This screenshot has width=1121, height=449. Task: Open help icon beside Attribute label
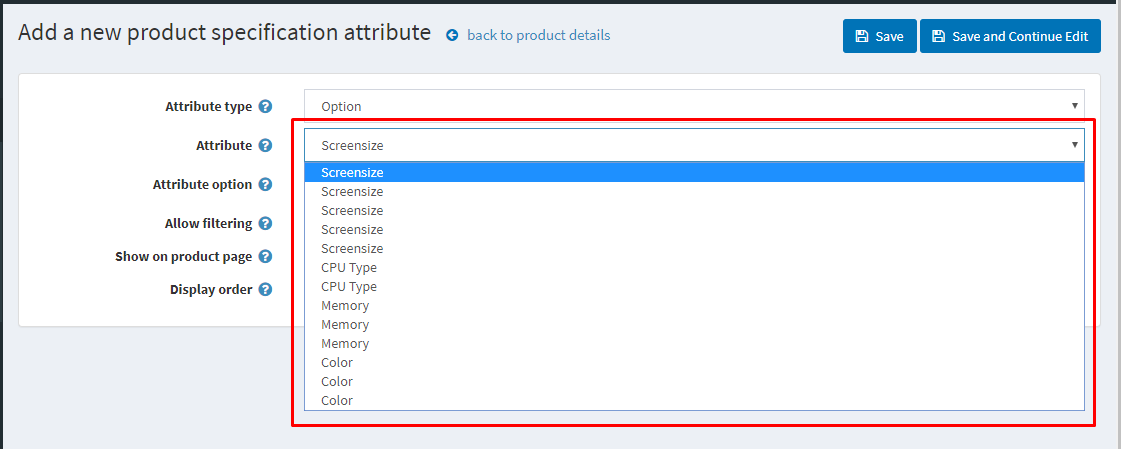(x=265, y=145)
